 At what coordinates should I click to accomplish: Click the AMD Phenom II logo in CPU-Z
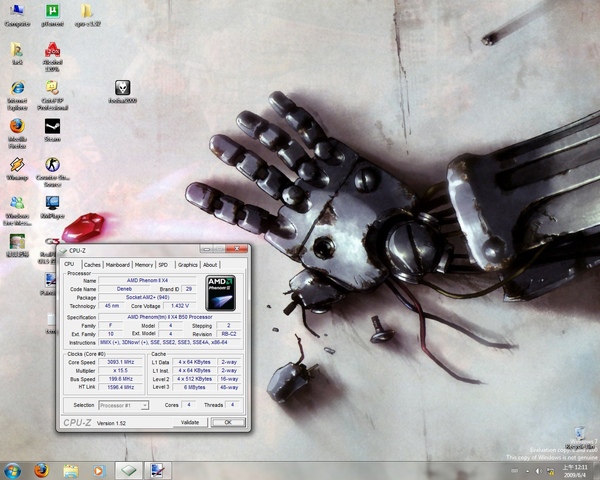pos(220,293)
